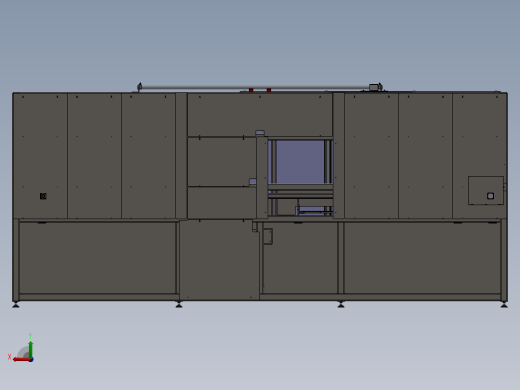Click the red X axis of the orientation triad
This screenshot has height=390, width=520.
[x=21, y=360]
